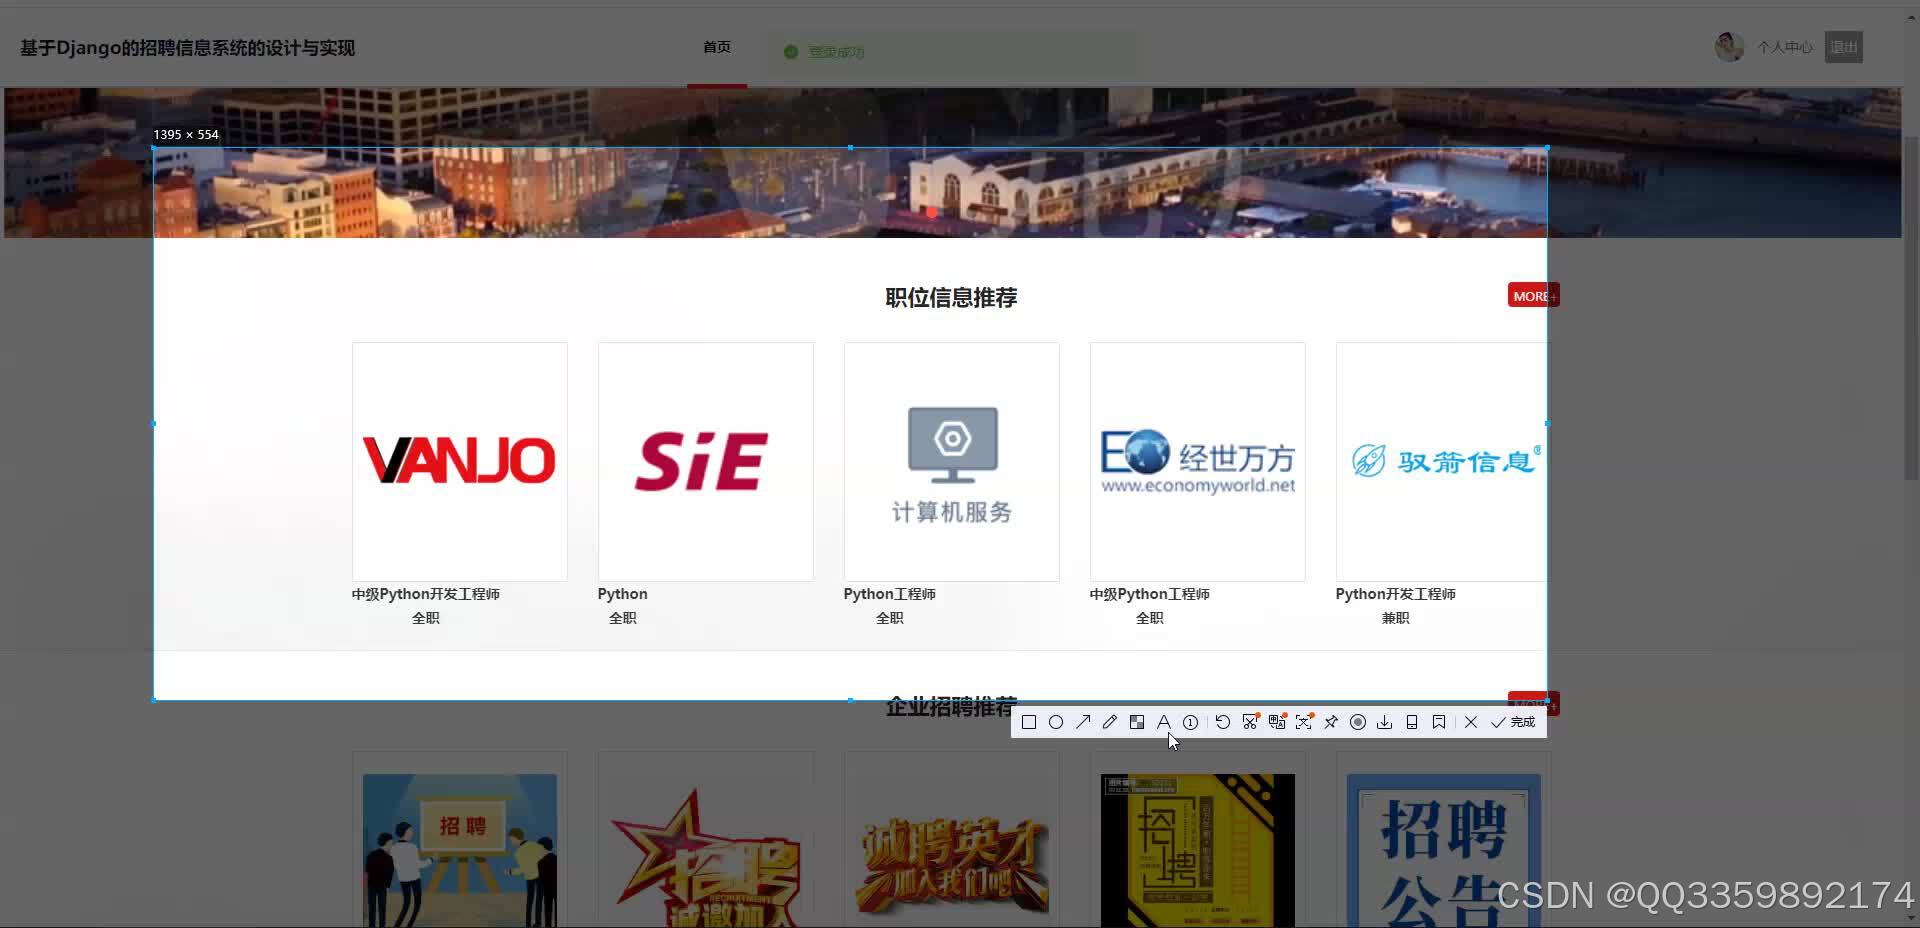Select the text annotation tool

click(x=1164, y=722)
